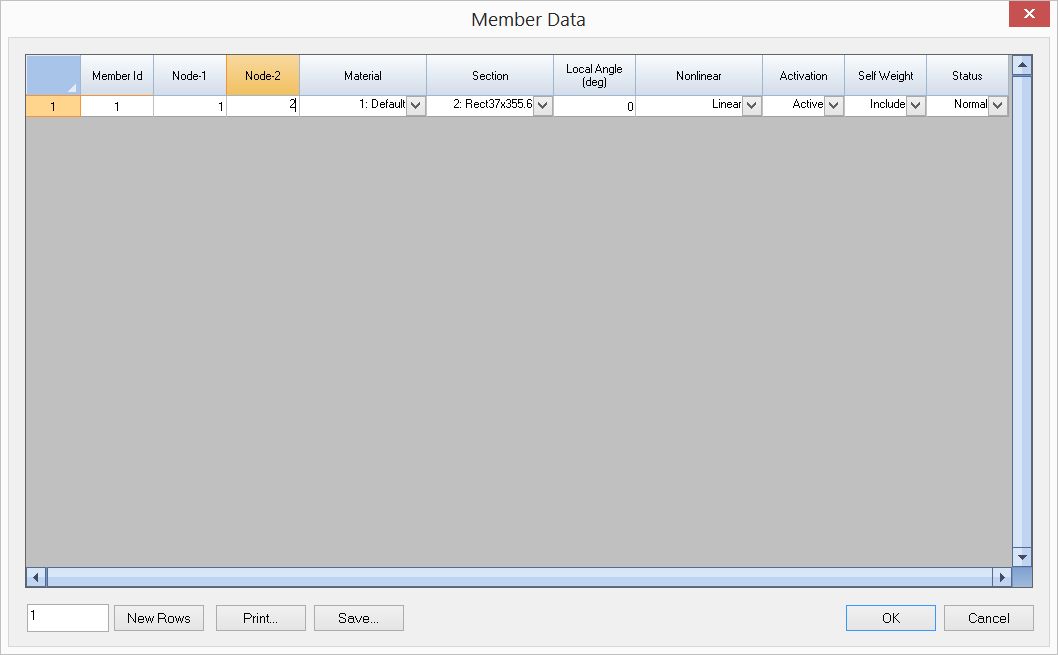
Task: Select row 1 via its row header
Action: pos(53,105)
